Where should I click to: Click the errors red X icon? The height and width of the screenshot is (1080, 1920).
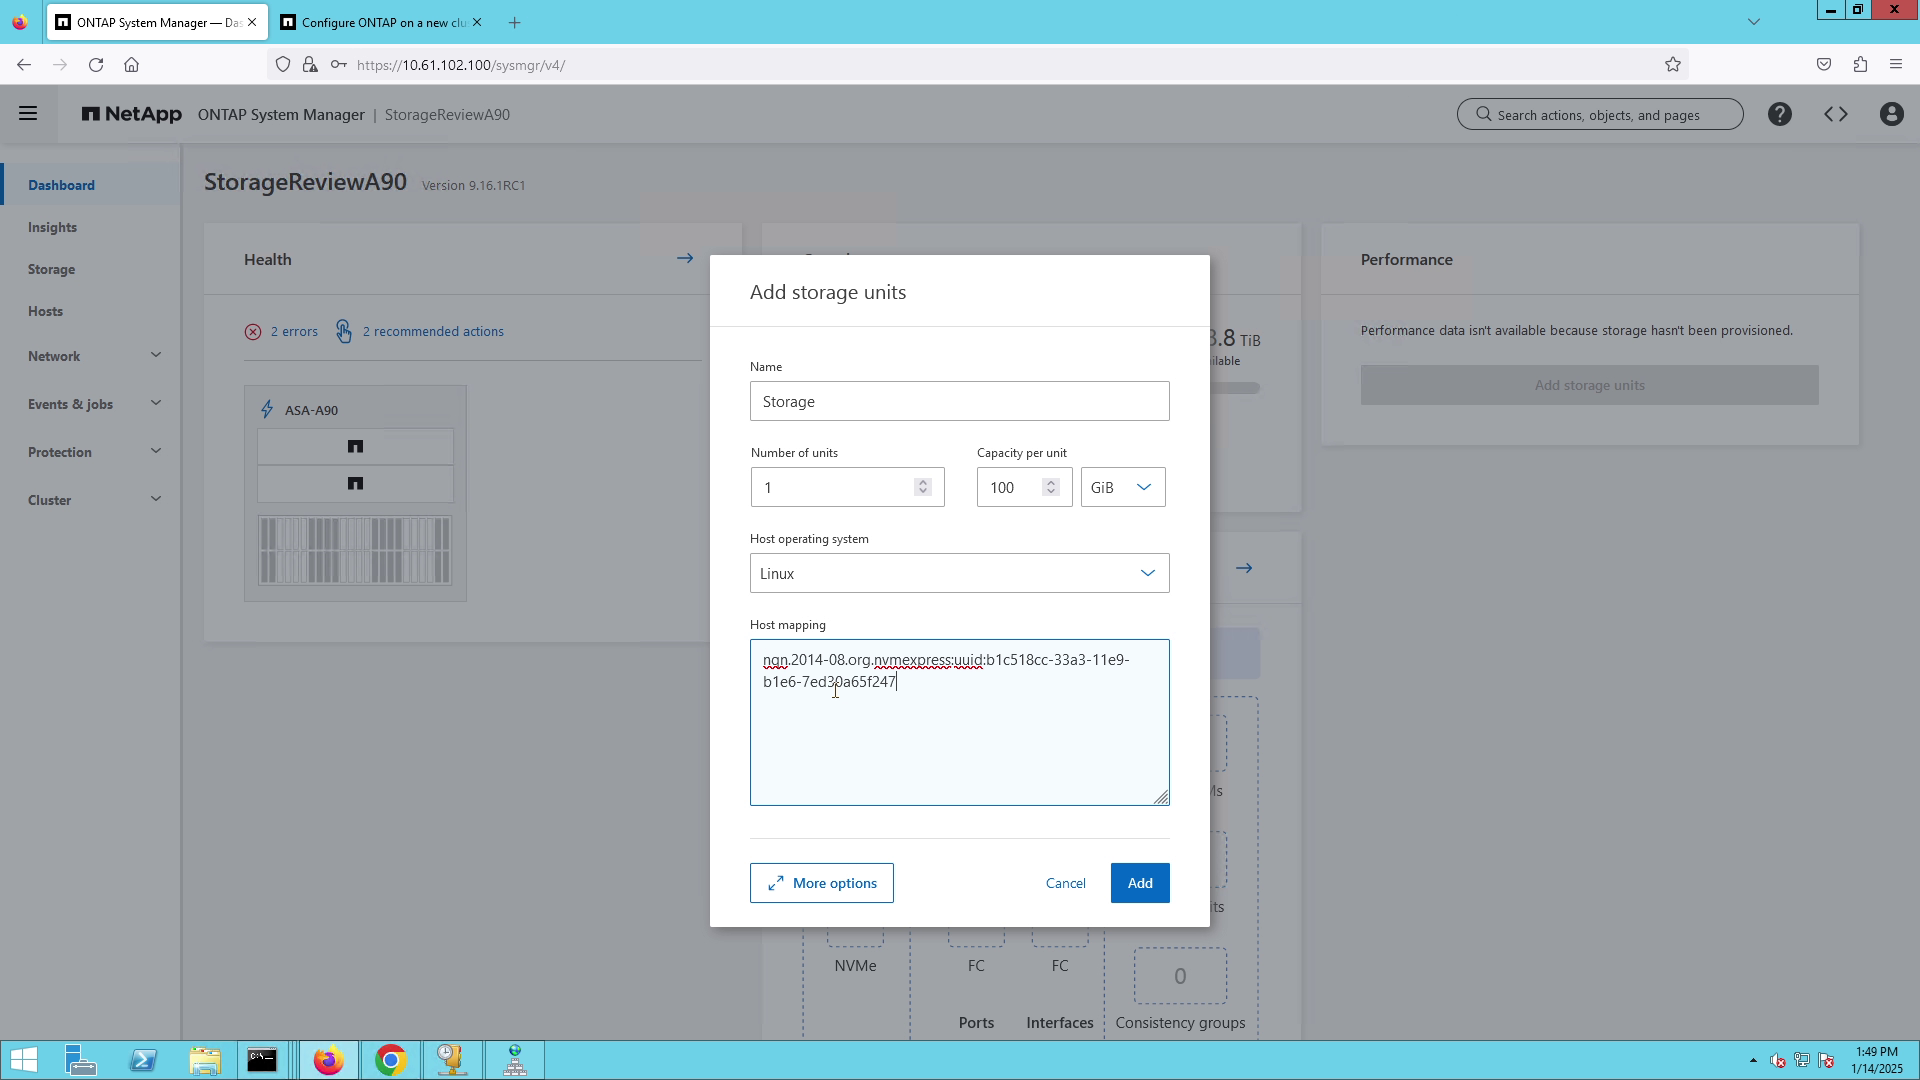(253, 331)
